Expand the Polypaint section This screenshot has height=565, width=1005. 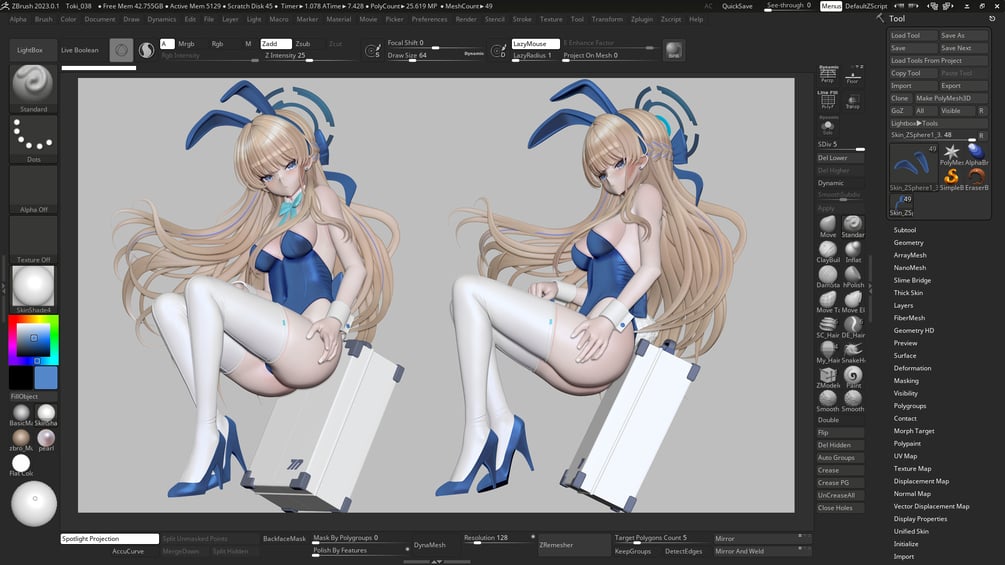coord(908,443)
